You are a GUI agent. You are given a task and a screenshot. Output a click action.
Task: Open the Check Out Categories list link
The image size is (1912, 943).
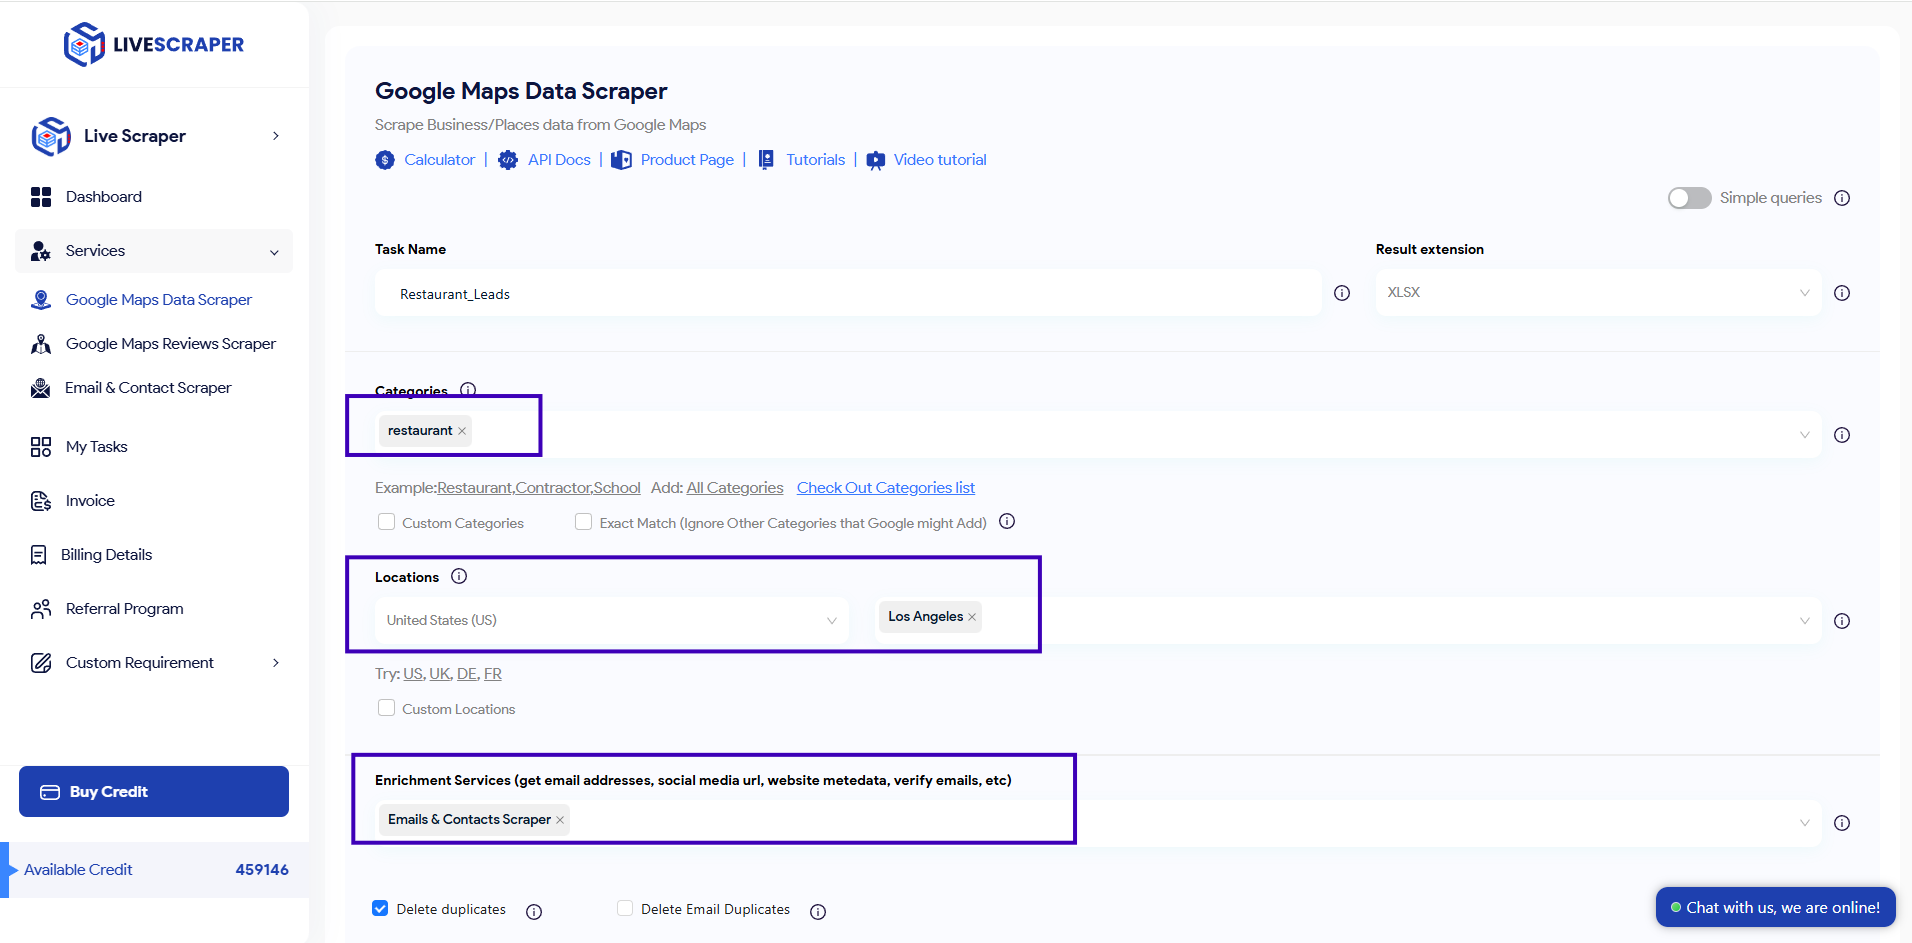click(885, 488)
